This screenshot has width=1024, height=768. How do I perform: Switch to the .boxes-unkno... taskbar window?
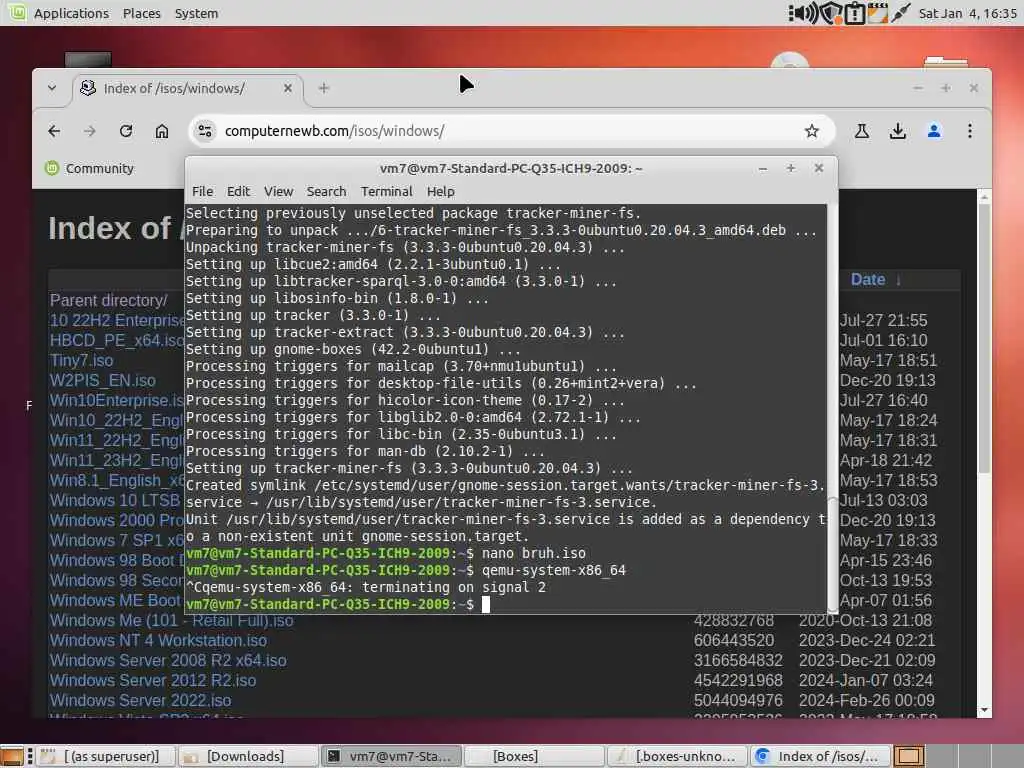coord(677,756)
